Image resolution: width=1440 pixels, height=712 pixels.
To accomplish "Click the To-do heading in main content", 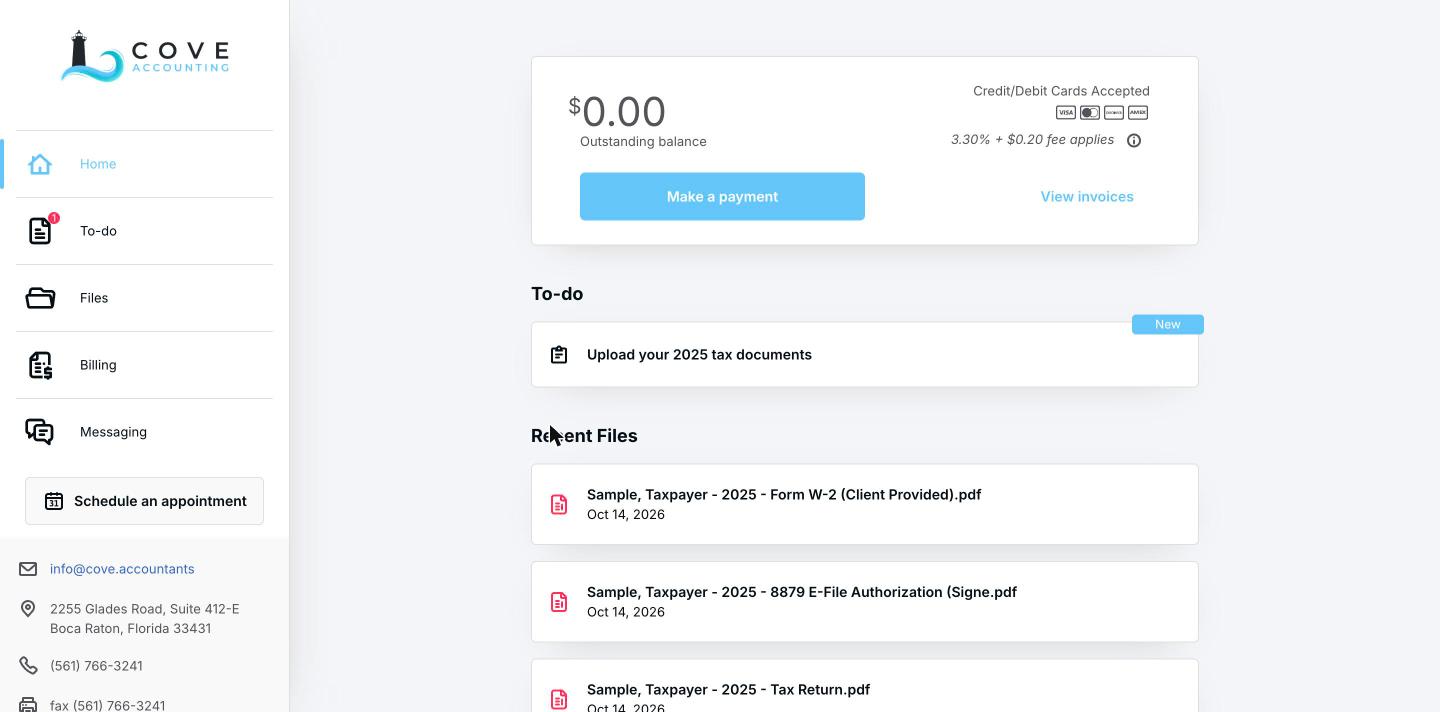I will [557, 294].
